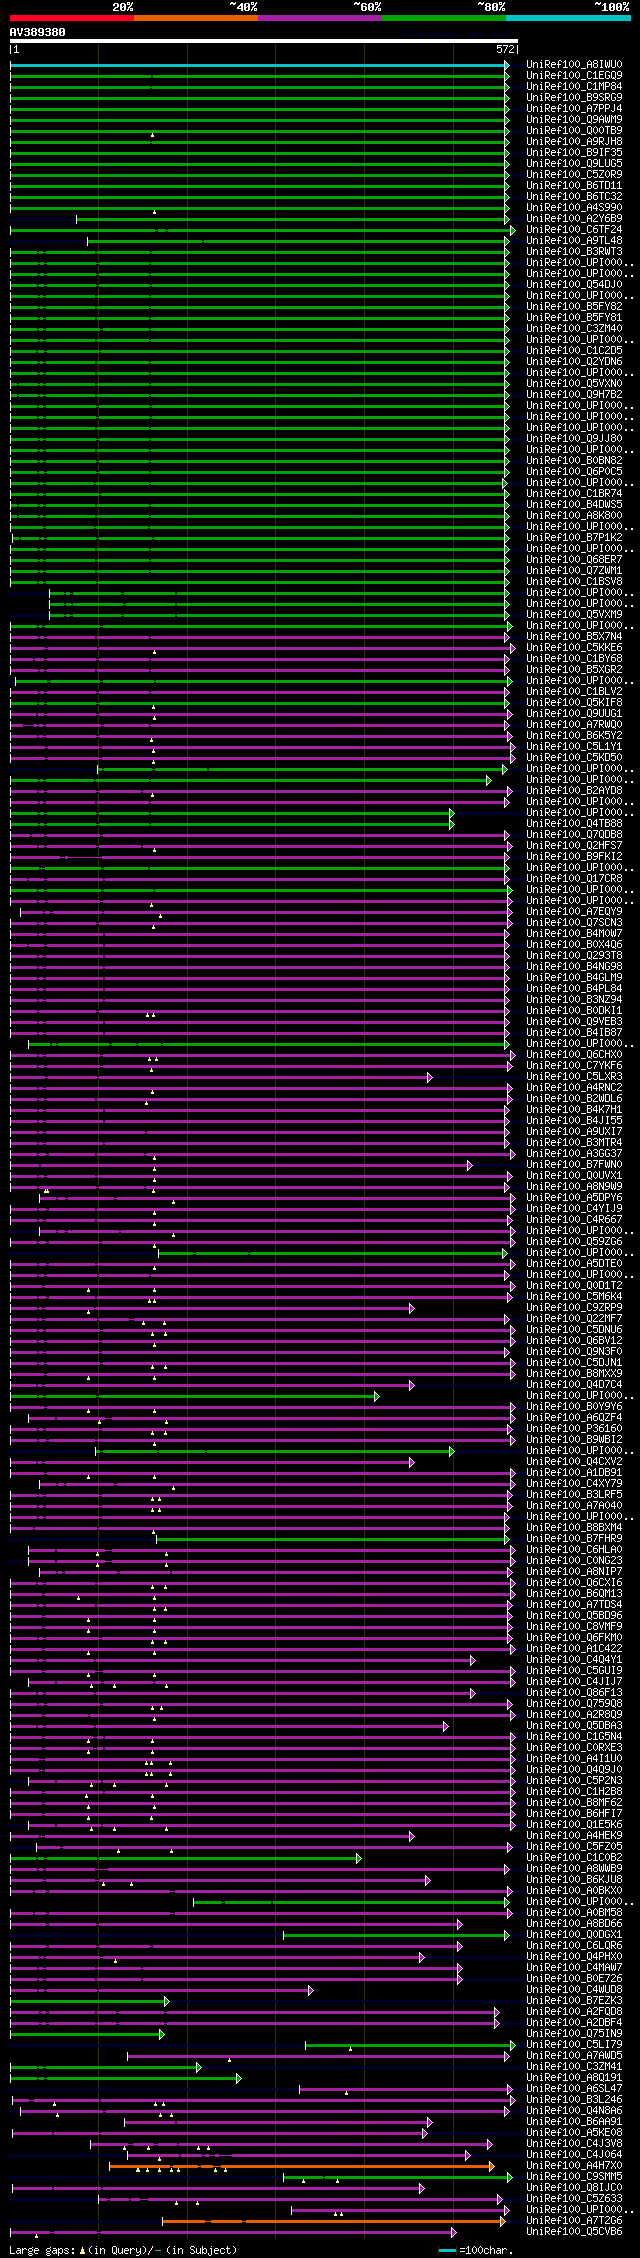Open the UniRef100_C1MP84 hit label
This screenshot has width=640, height=2258.
pos(574,87)
